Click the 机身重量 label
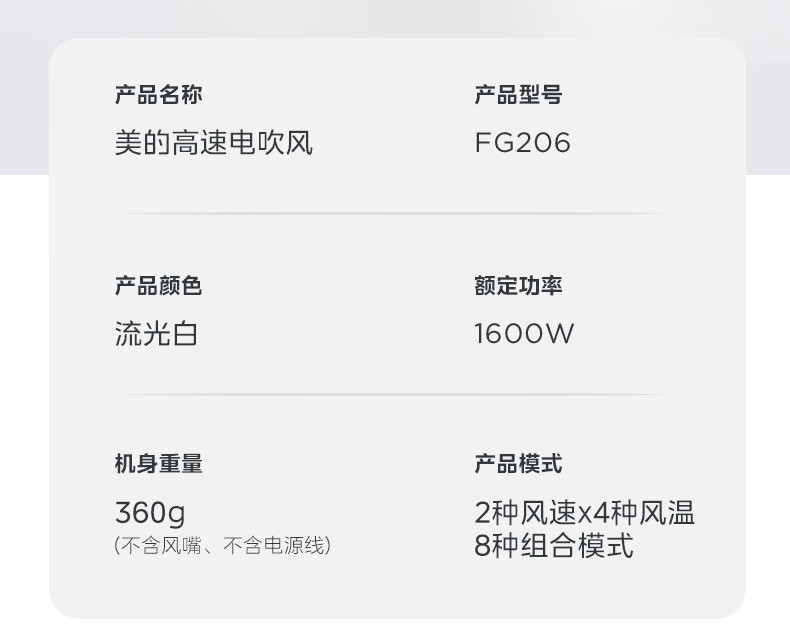Image resolution: width=790 pixels, height=642 pixels. click(x=158, y=464)
